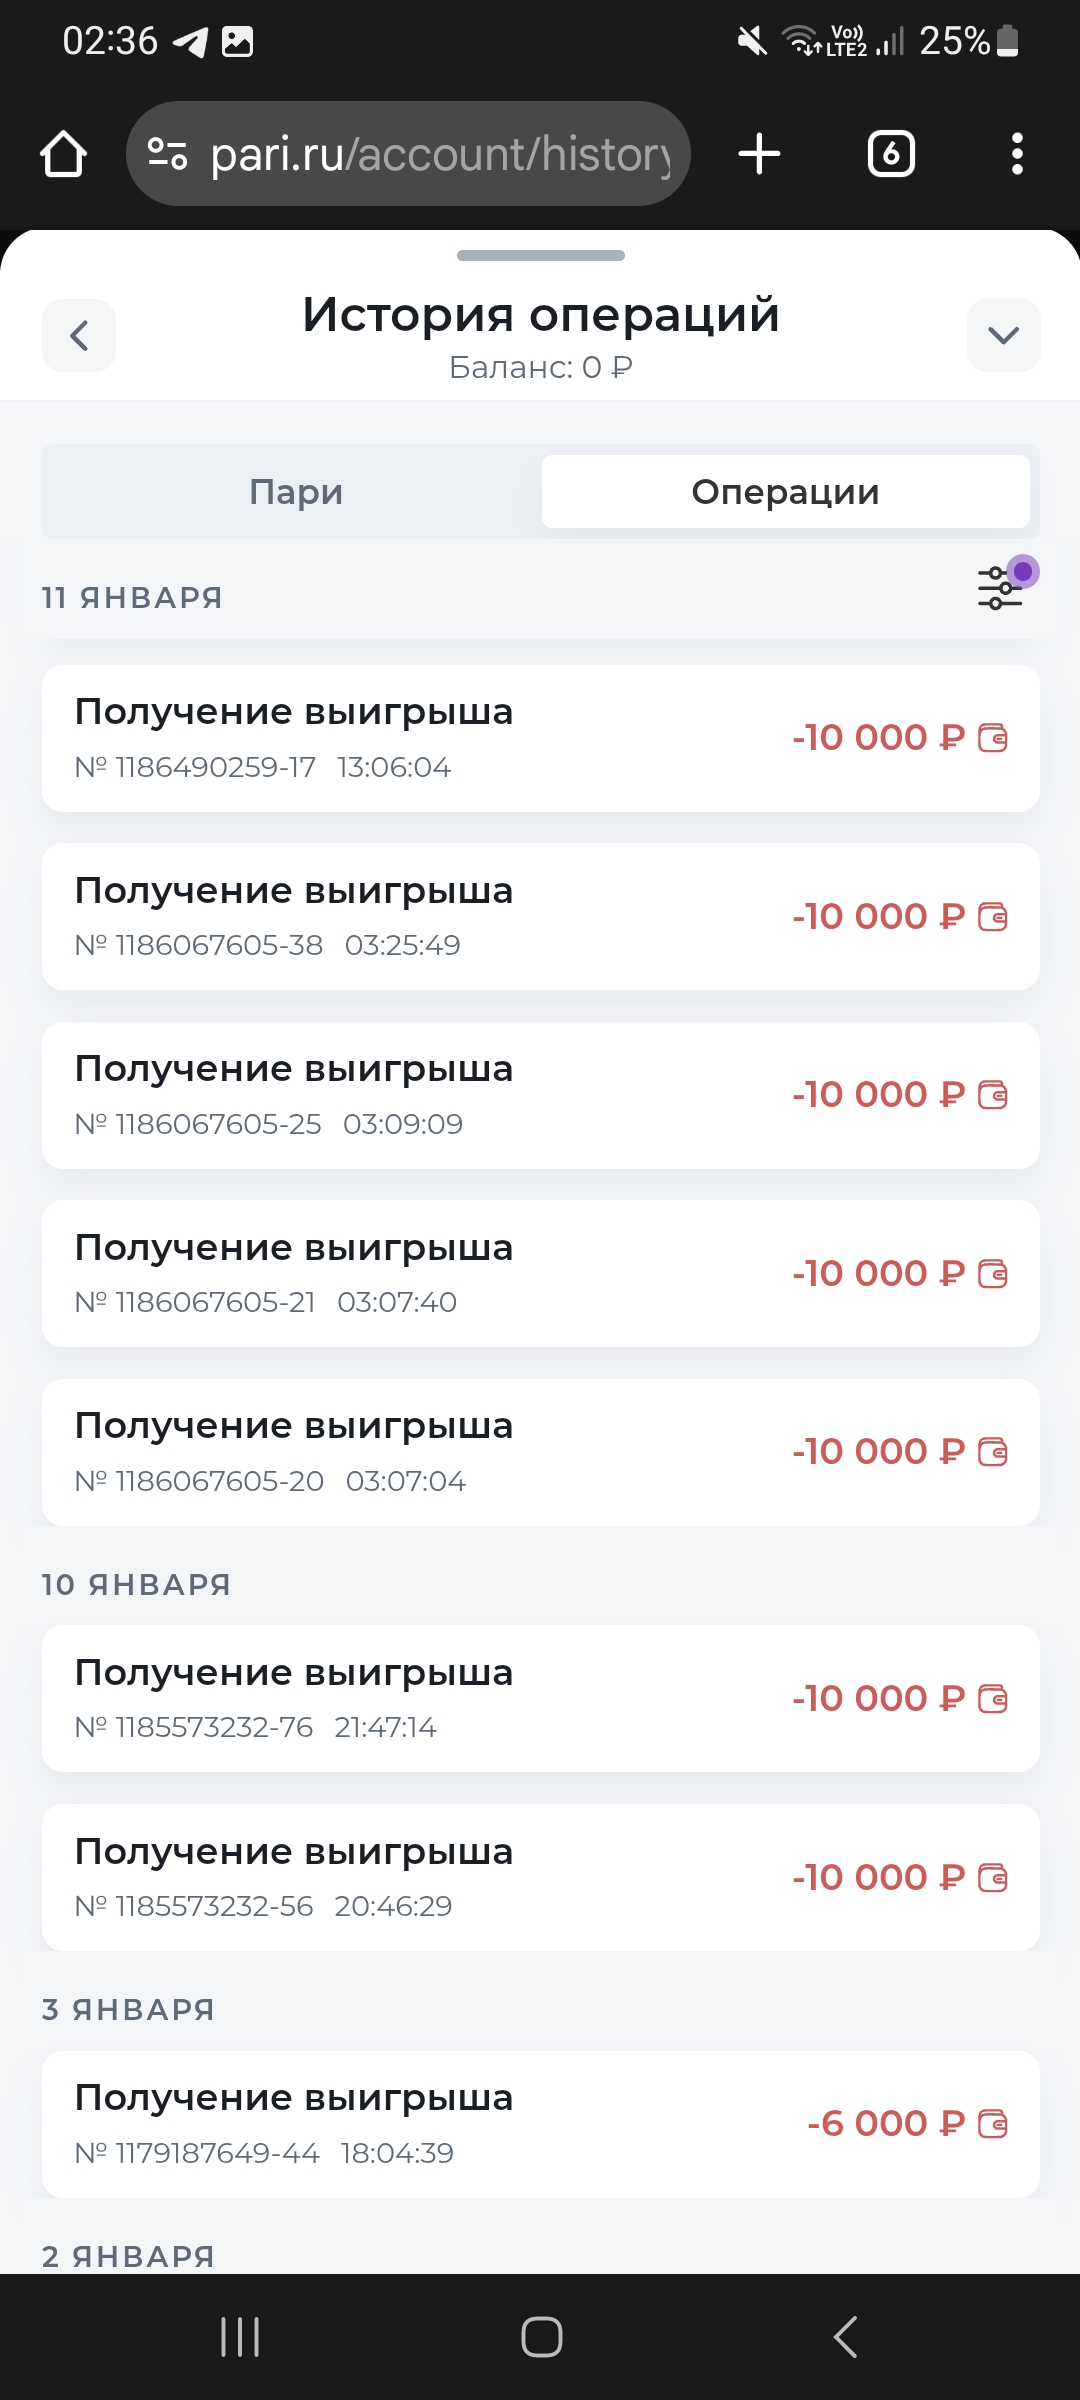
Task: Switch to the Пари tab
Action: (x=296, y=492)
